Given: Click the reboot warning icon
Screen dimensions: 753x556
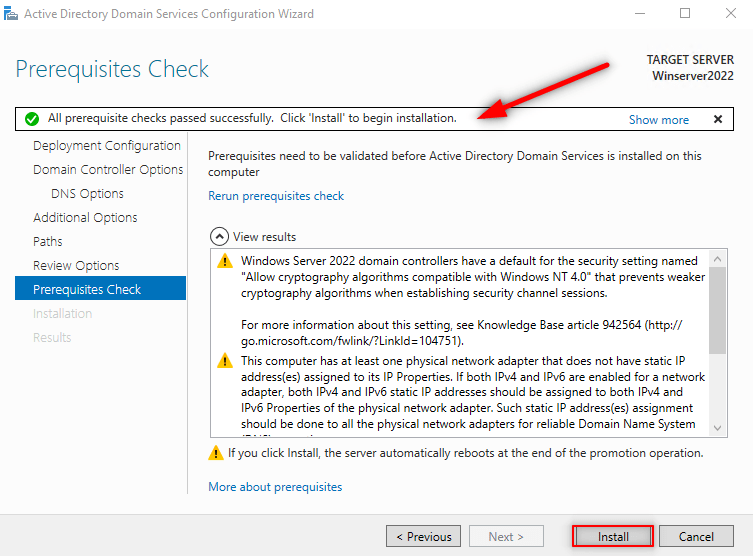Looking at the screenshot, I should pyautogui.click(x=215, y=453).
